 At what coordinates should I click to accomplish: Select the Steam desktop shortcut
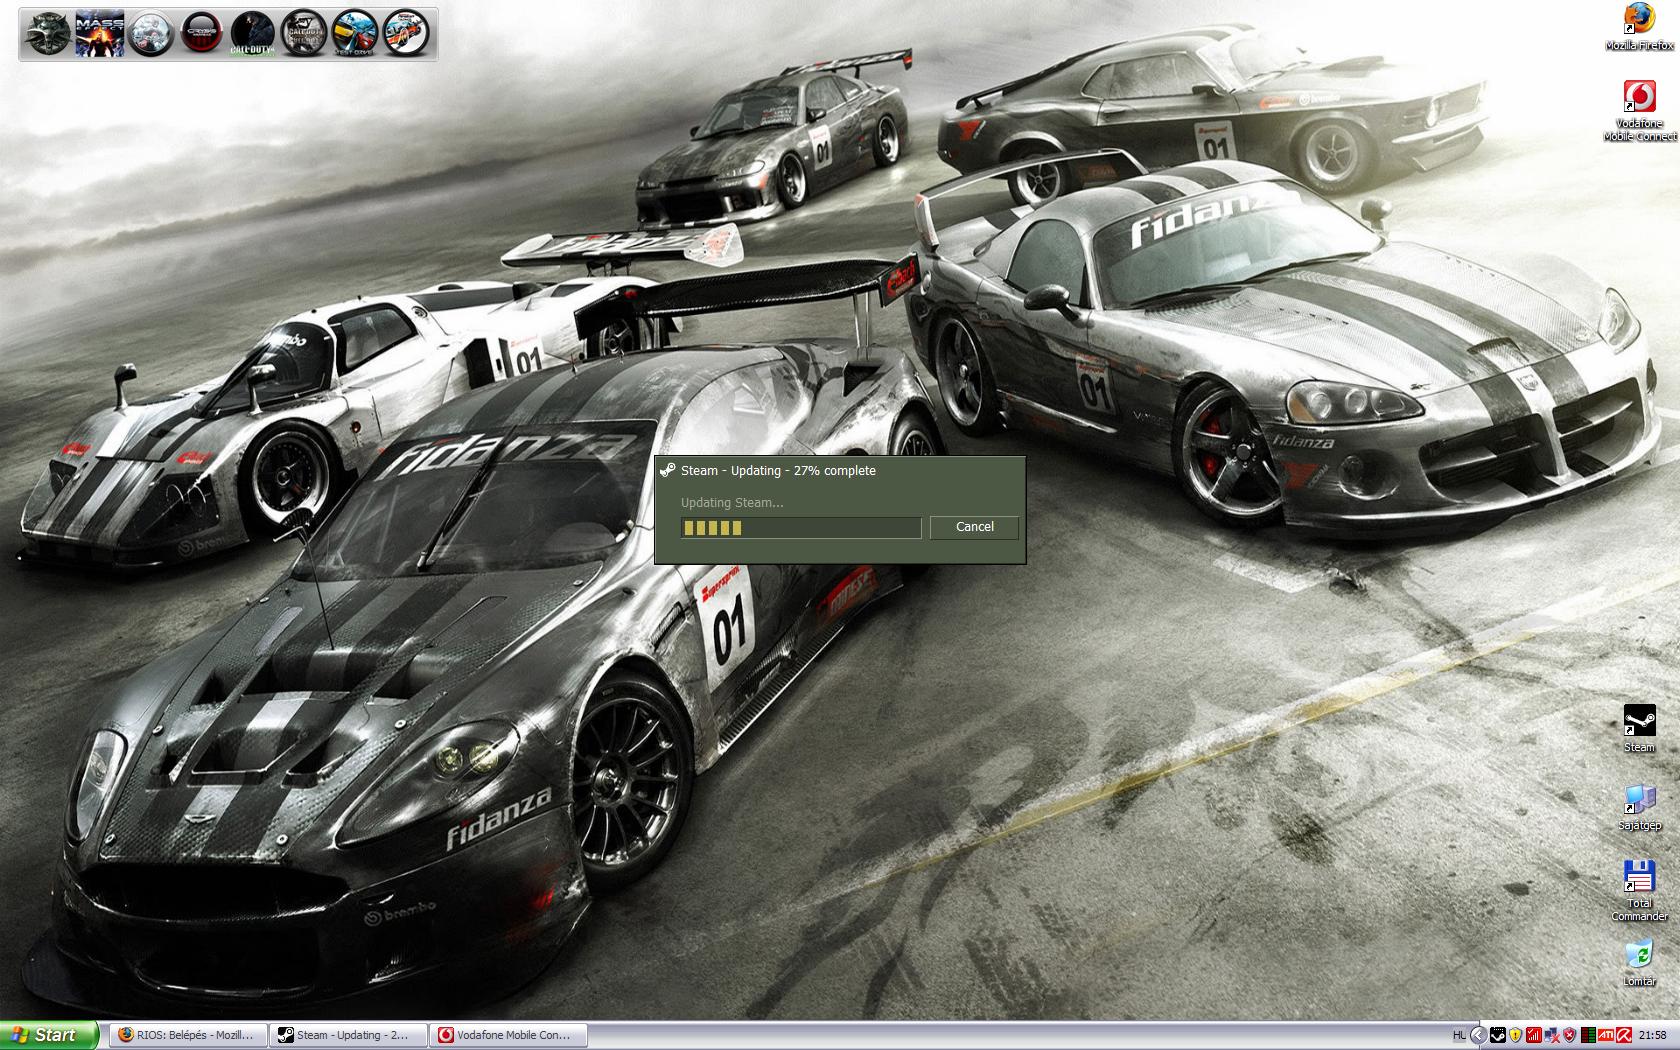1639,729
